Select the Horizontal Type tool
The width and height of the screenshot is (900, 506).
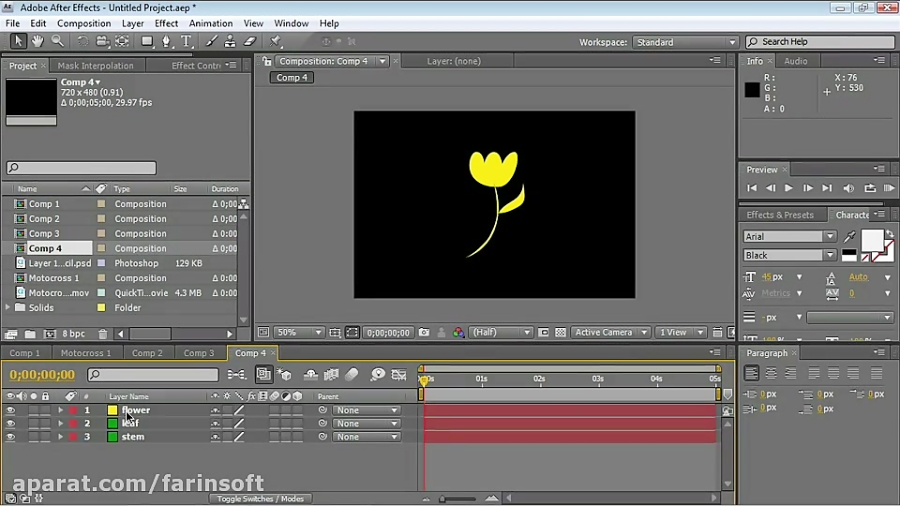click(x=186, y=41)
